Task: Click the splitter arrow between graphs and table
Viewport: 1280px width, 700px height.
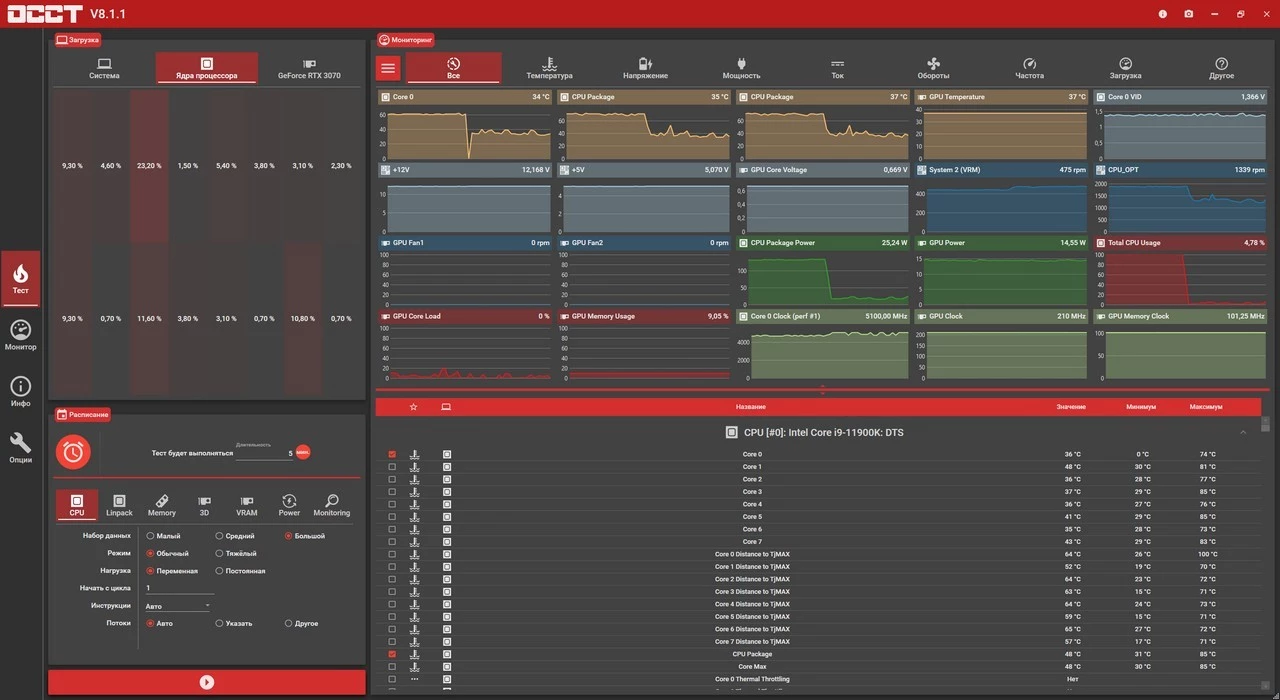Action: point(823,390)
